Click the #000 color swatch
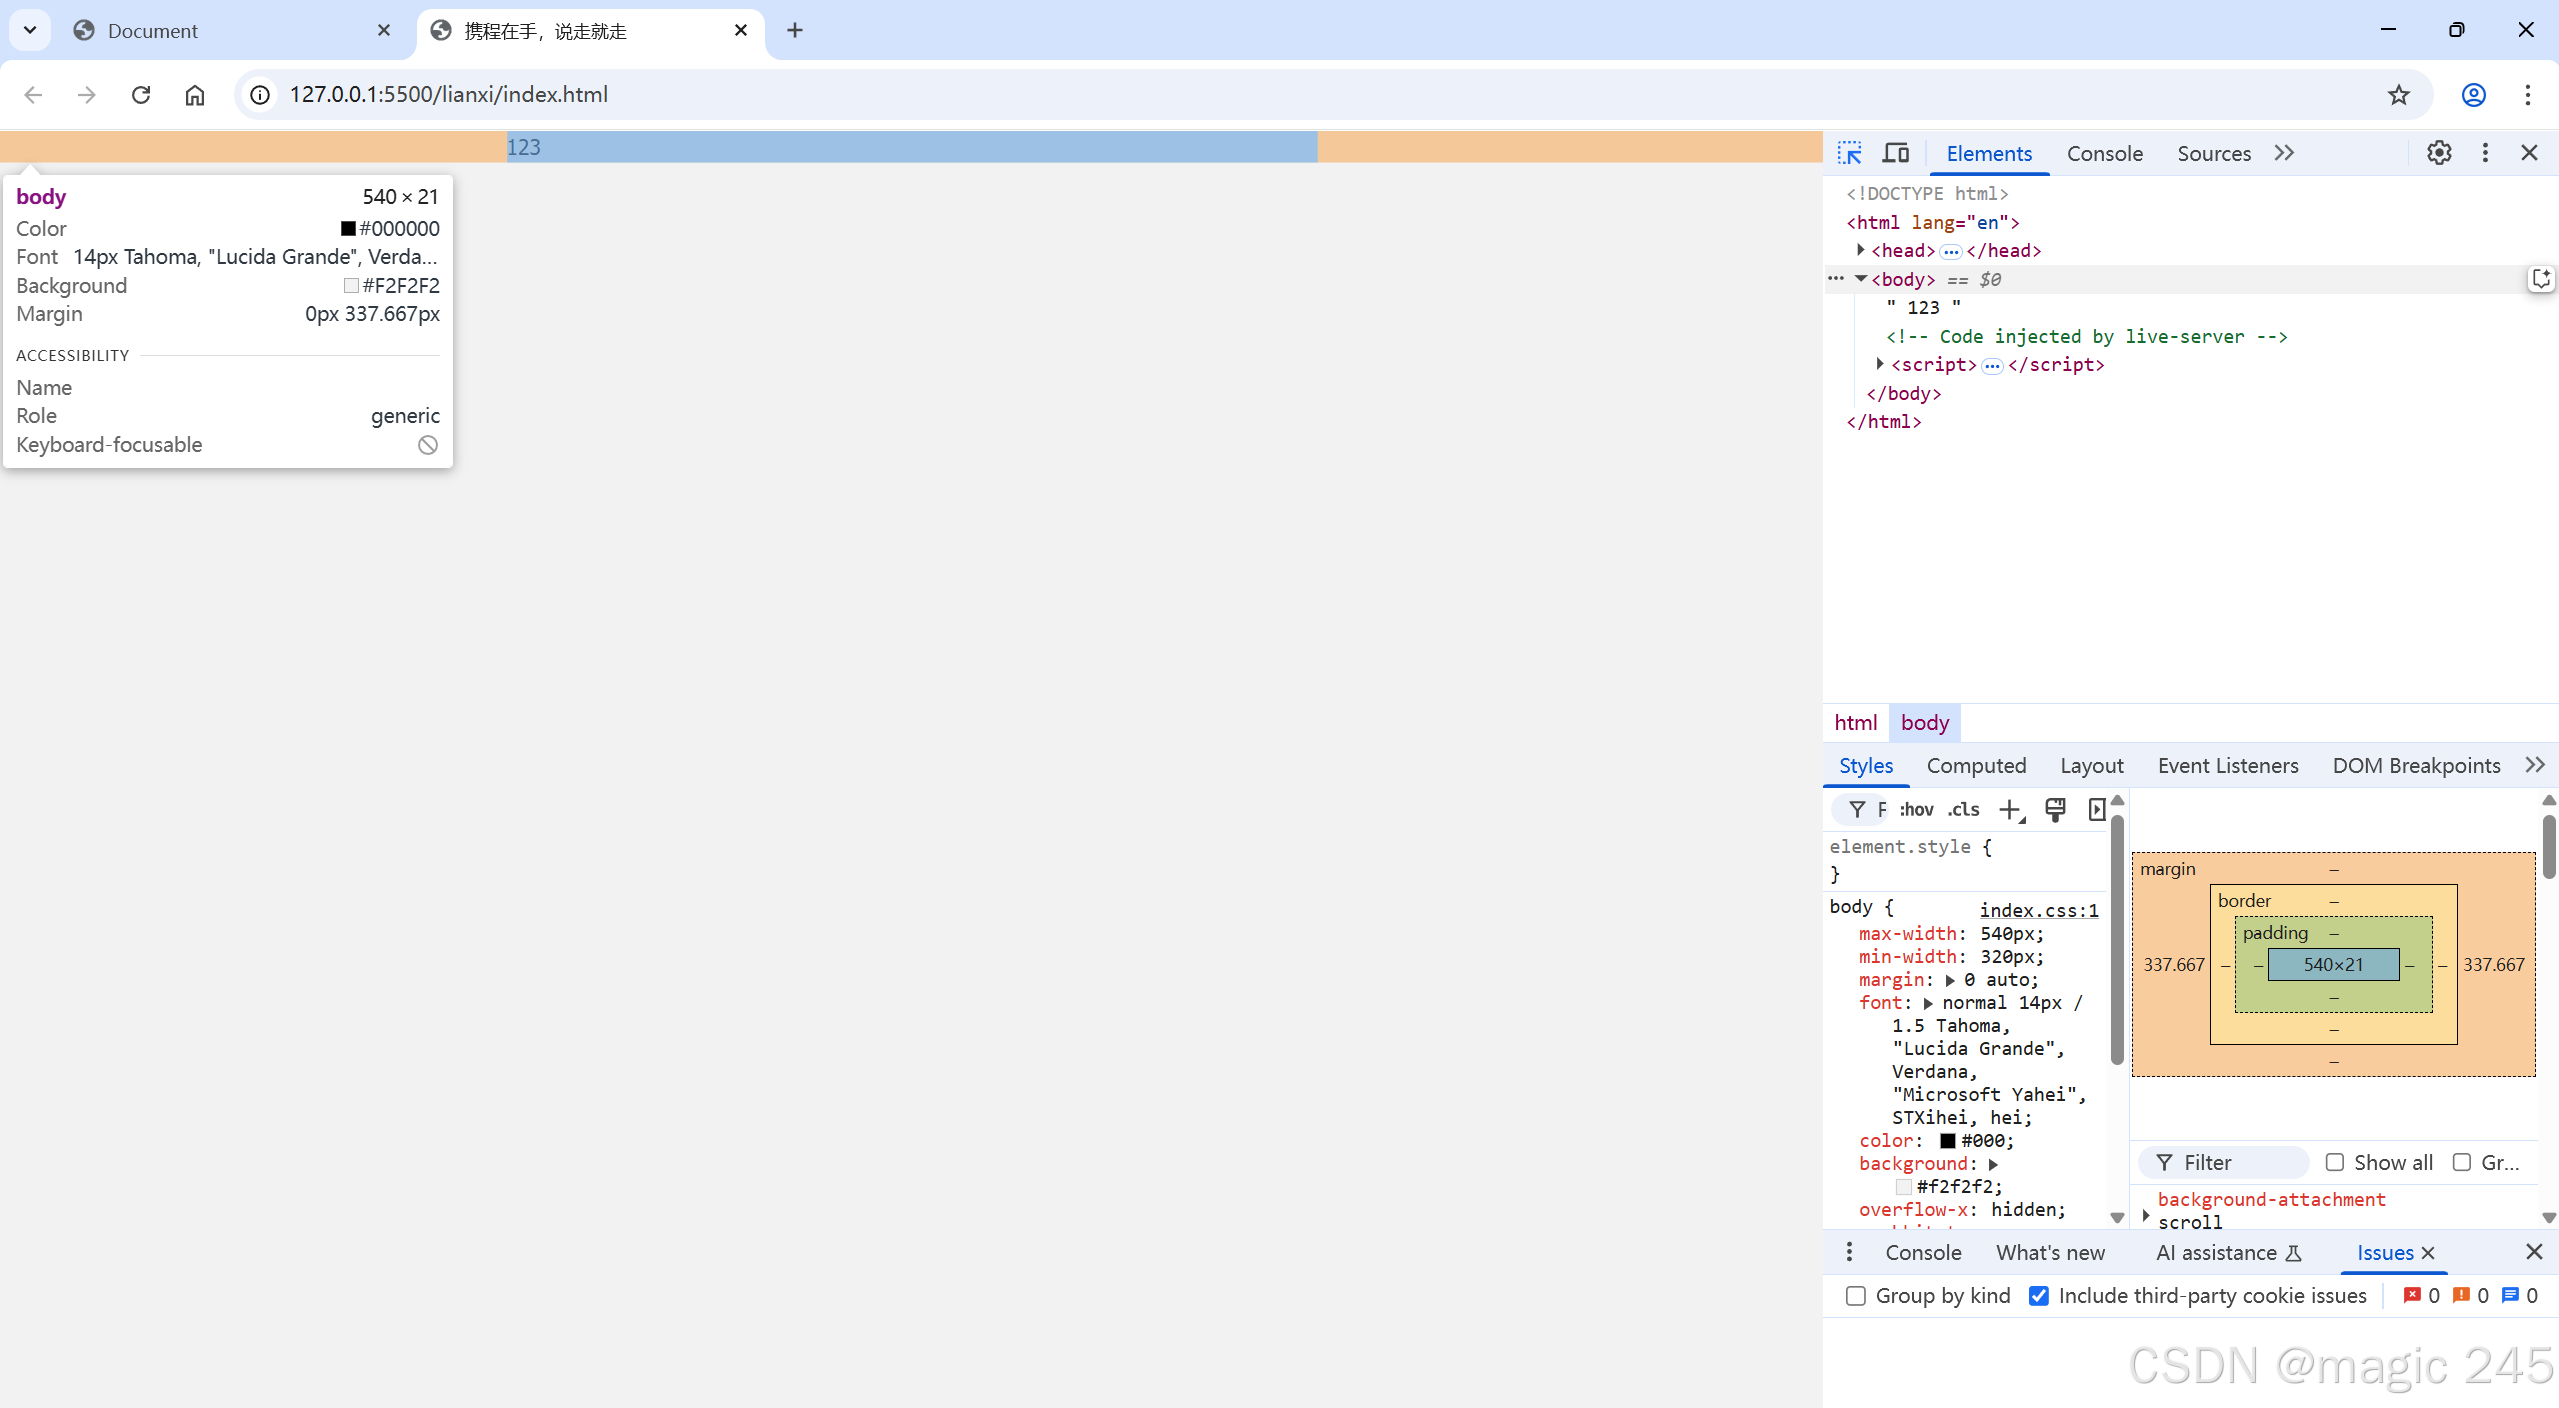This screenshot has width=2559, height=1408. [1947, 1141]
